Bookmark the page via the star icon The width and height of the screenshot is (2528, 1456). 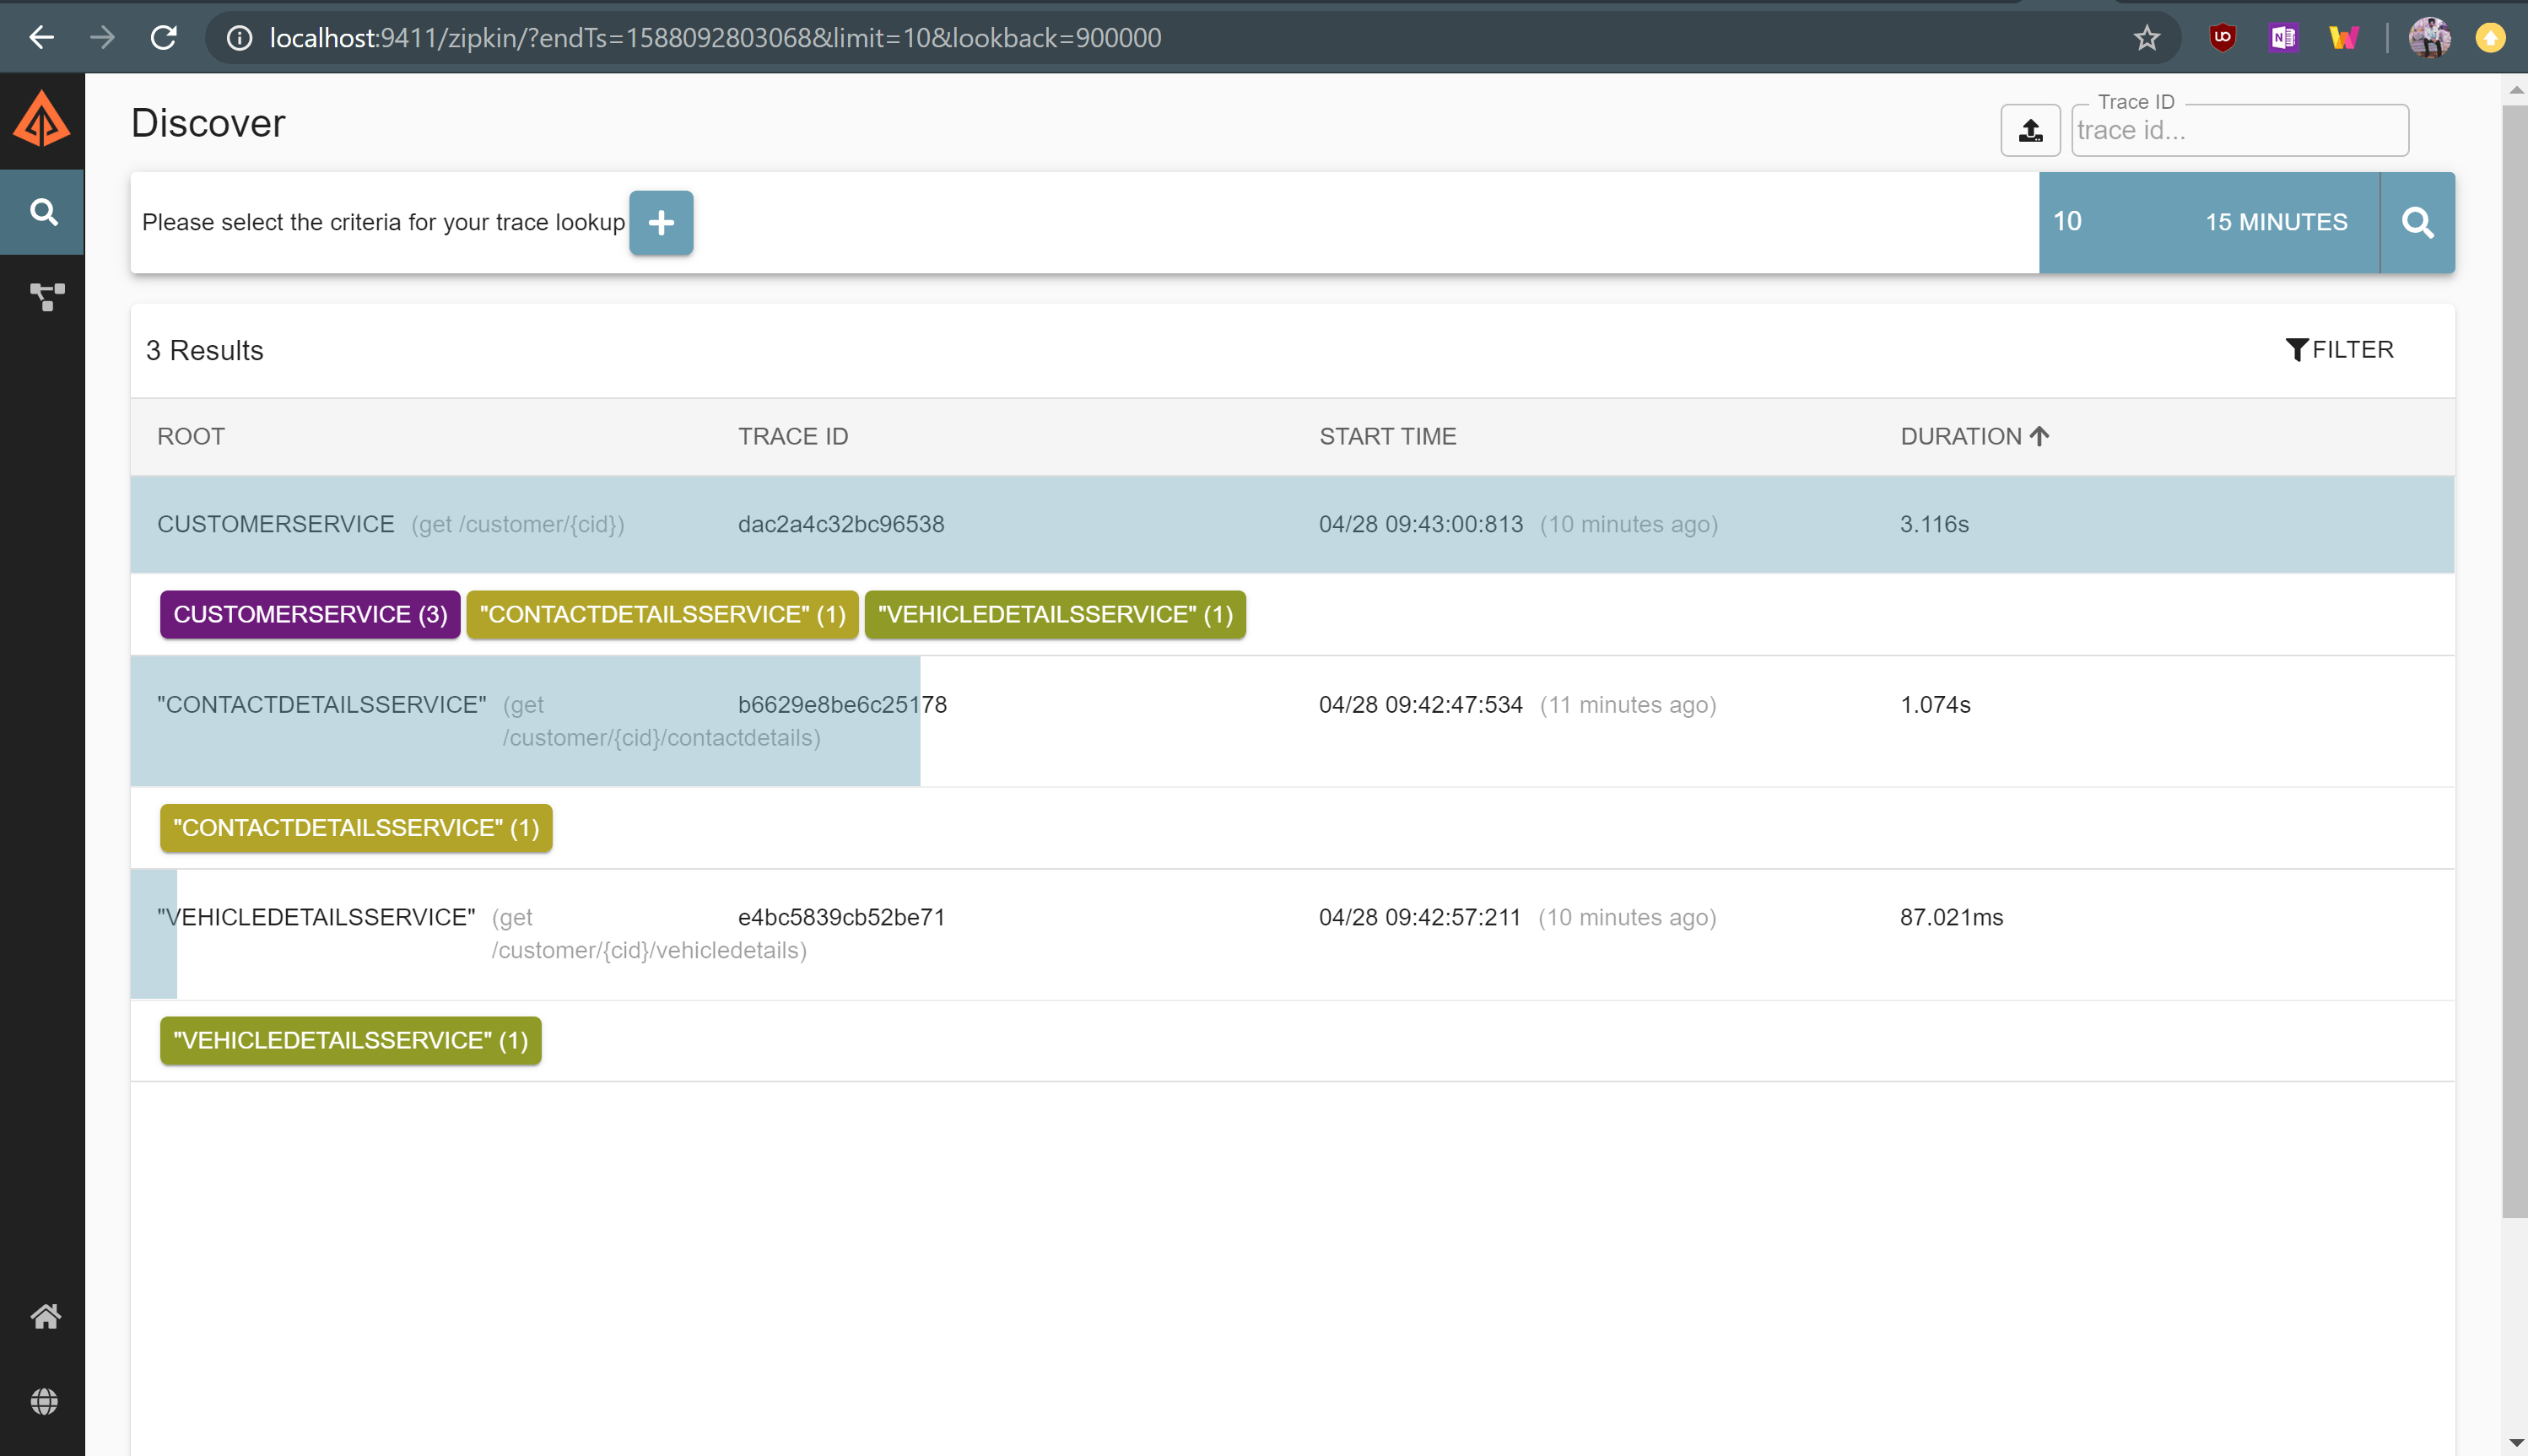(x=2145, y=37)
